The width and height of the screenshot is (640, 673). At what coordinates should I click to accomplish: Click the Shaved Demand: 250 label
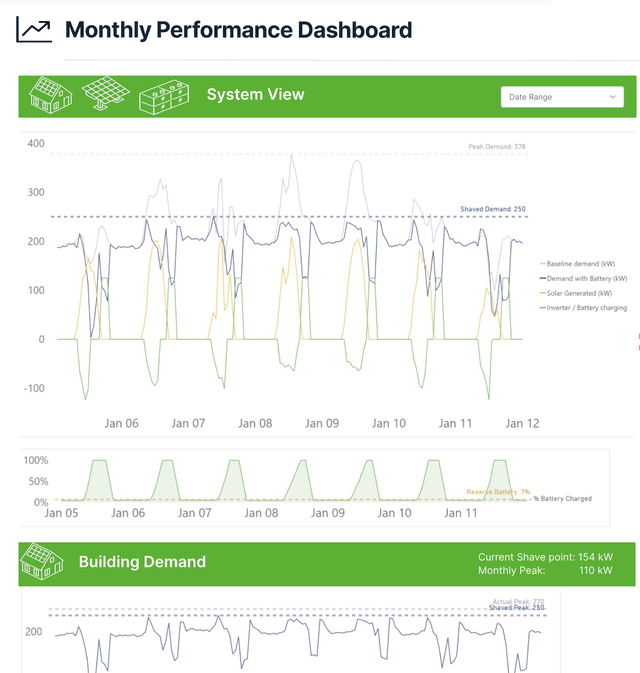pyautogui.click(x=493, y=209)
